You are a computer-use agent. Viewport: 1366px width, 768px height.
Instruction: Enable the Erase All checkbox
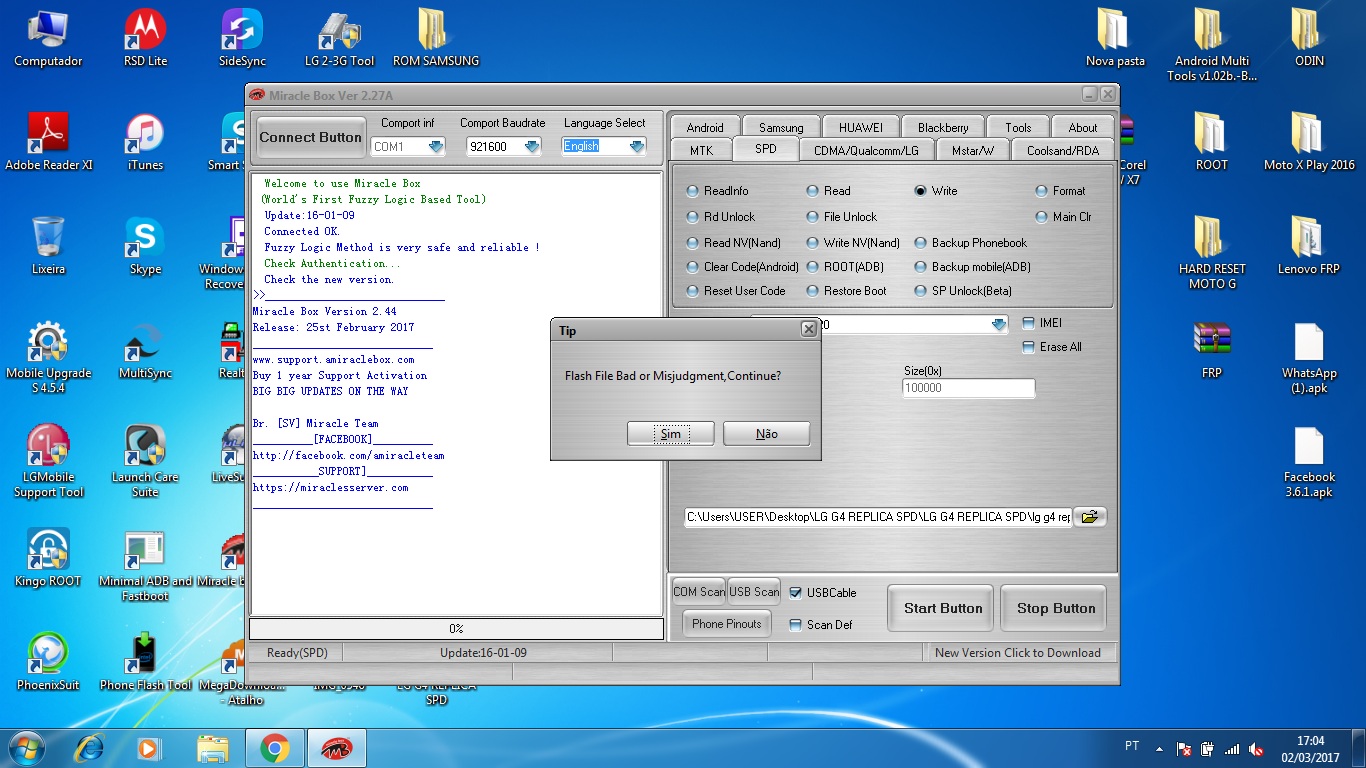click(x=1029, y=347)
